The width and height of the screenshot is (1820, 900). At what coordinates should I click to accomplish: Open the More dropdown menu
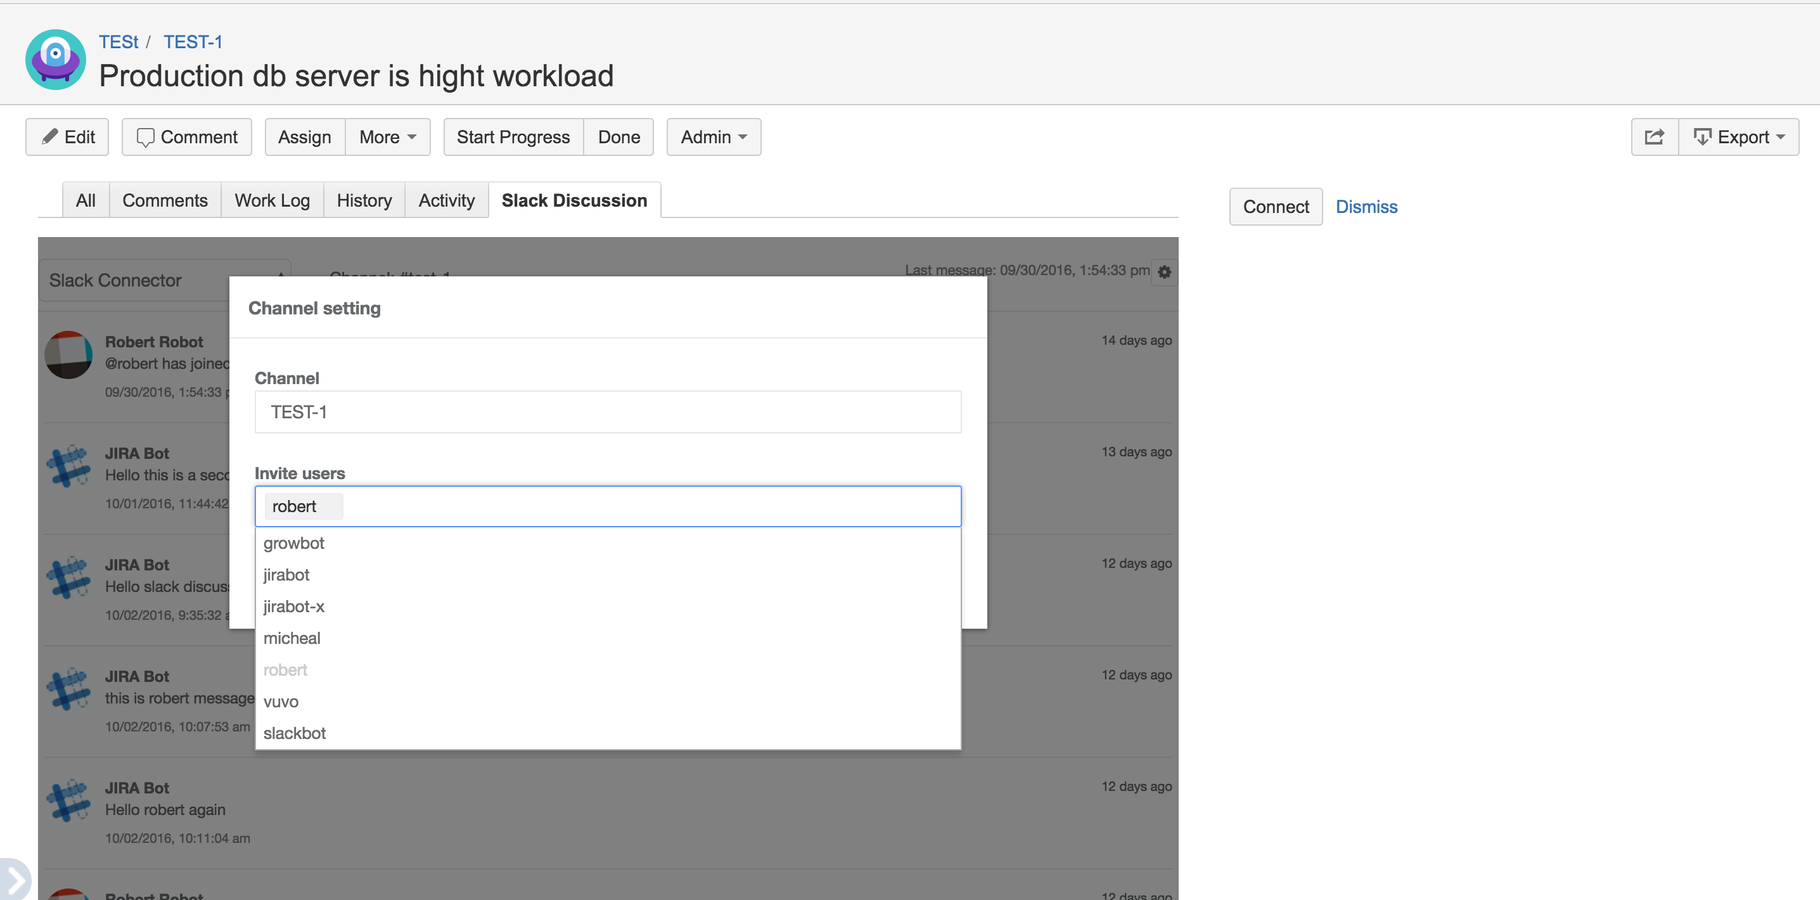point(388,137)
